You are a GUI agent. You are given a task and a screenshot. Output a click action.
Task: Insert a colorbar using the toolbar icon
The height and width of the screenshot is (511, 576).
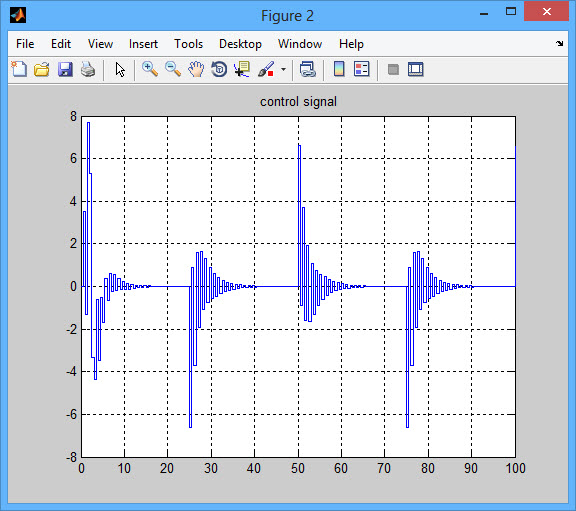pyautogui.click(x=339, y=69)
